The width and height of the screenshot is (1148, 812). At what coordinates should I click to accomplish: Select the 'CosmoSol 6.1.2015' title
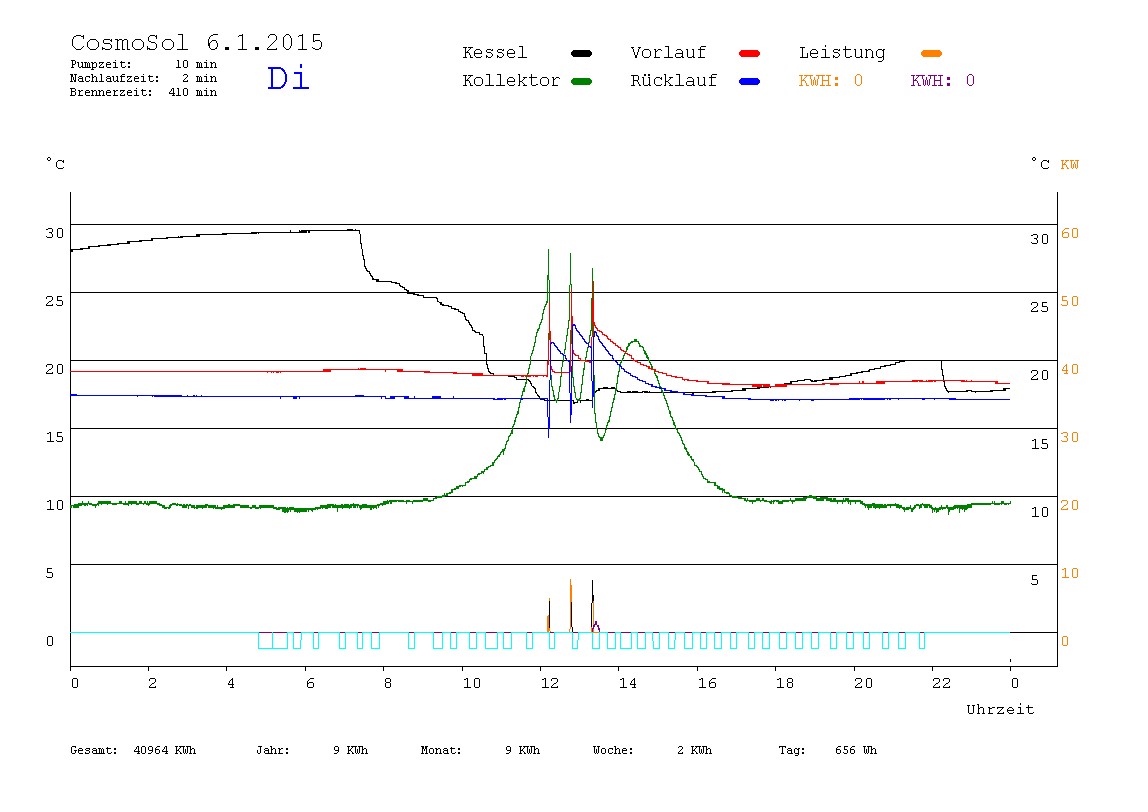coord(197,42)
